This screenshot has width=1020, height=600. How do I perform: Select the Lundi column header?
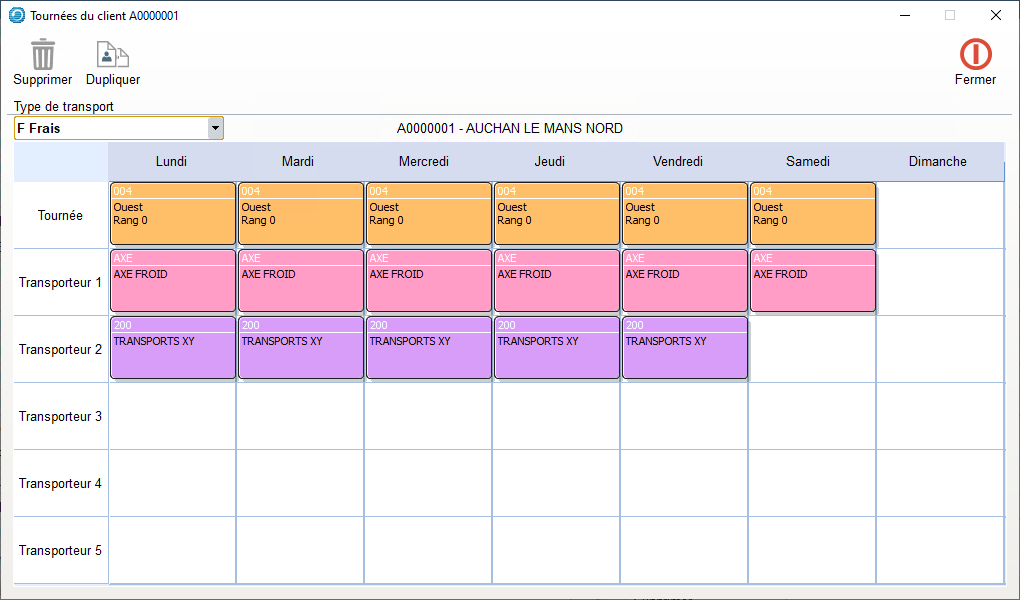click(171, 161)
